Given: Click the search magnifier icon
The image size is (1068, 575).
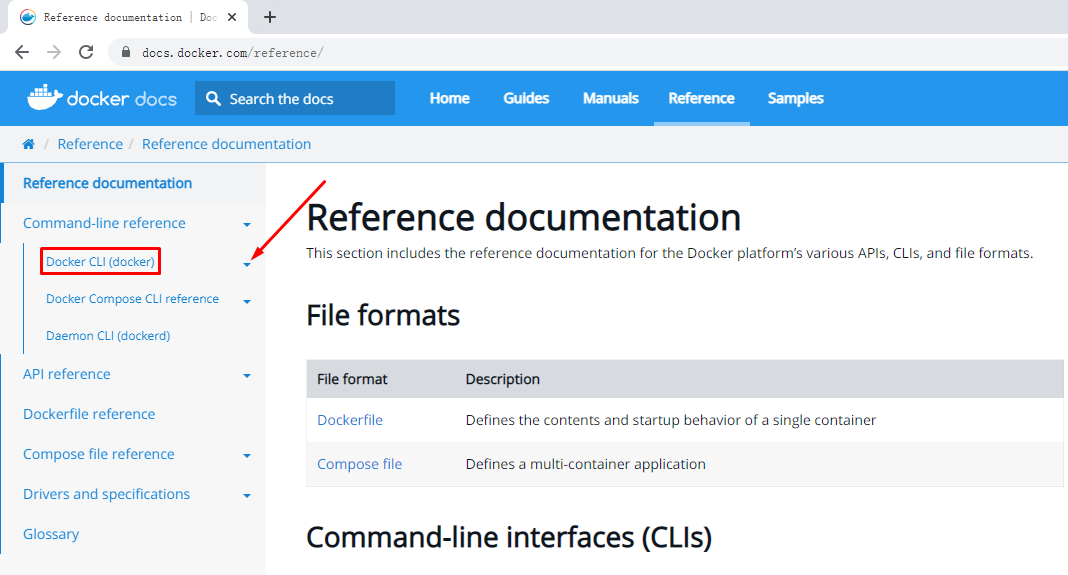Looking at the screenshot, I should click(213, 99).
